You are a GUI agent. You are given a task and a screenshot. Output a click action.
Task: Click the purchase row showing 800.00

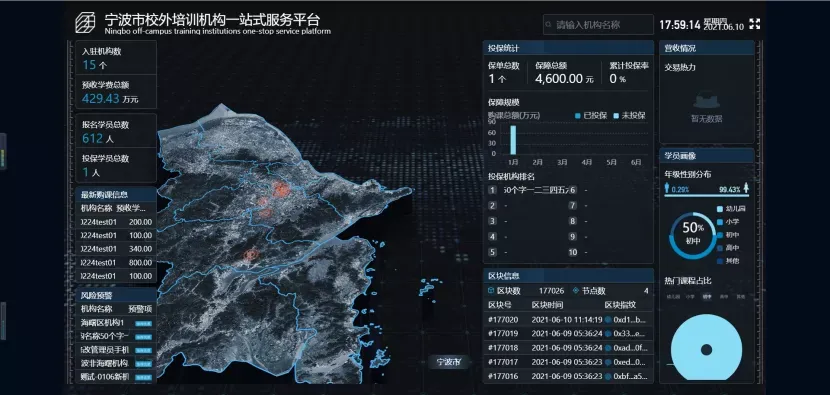[x=116, y=263]
